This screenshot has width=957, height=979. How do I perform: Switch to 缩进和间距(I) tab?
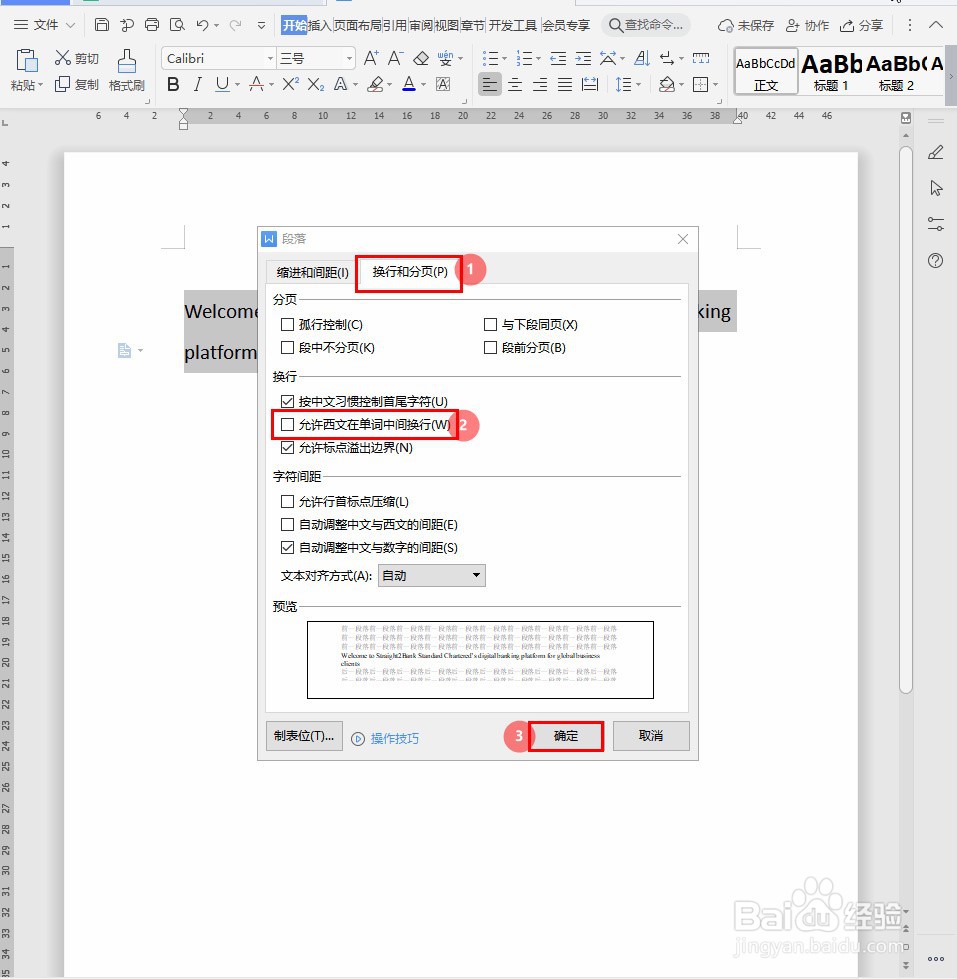coord(313,273)
